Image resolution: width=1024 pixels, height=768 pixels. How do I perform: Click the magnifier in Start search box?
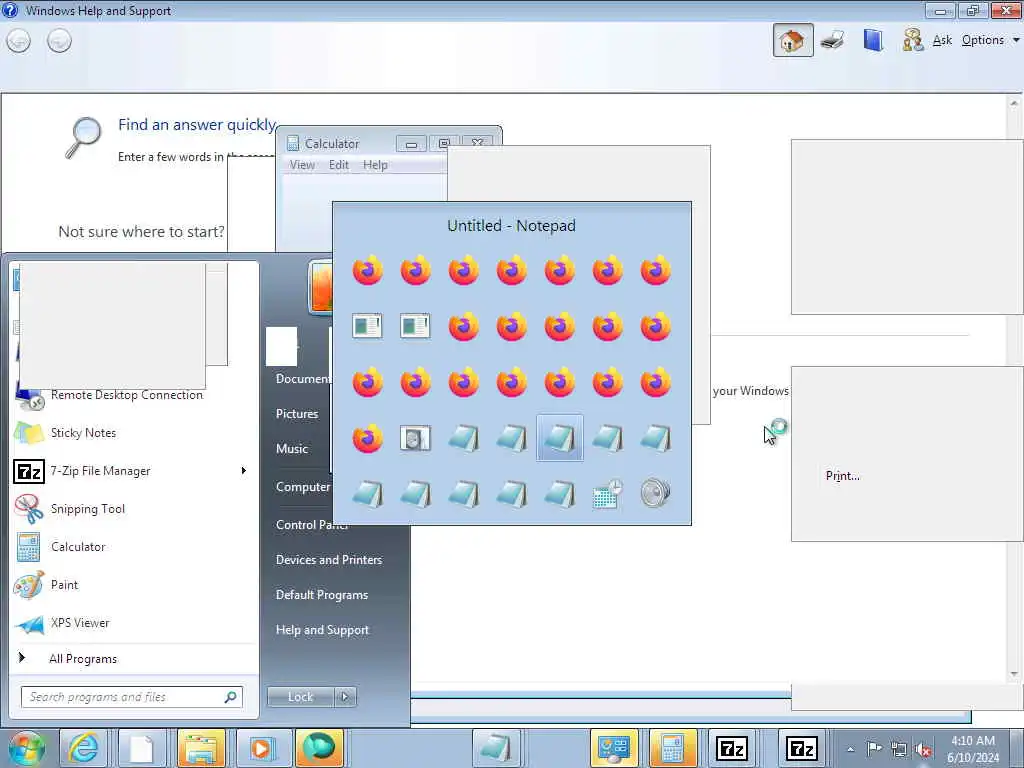230,697
